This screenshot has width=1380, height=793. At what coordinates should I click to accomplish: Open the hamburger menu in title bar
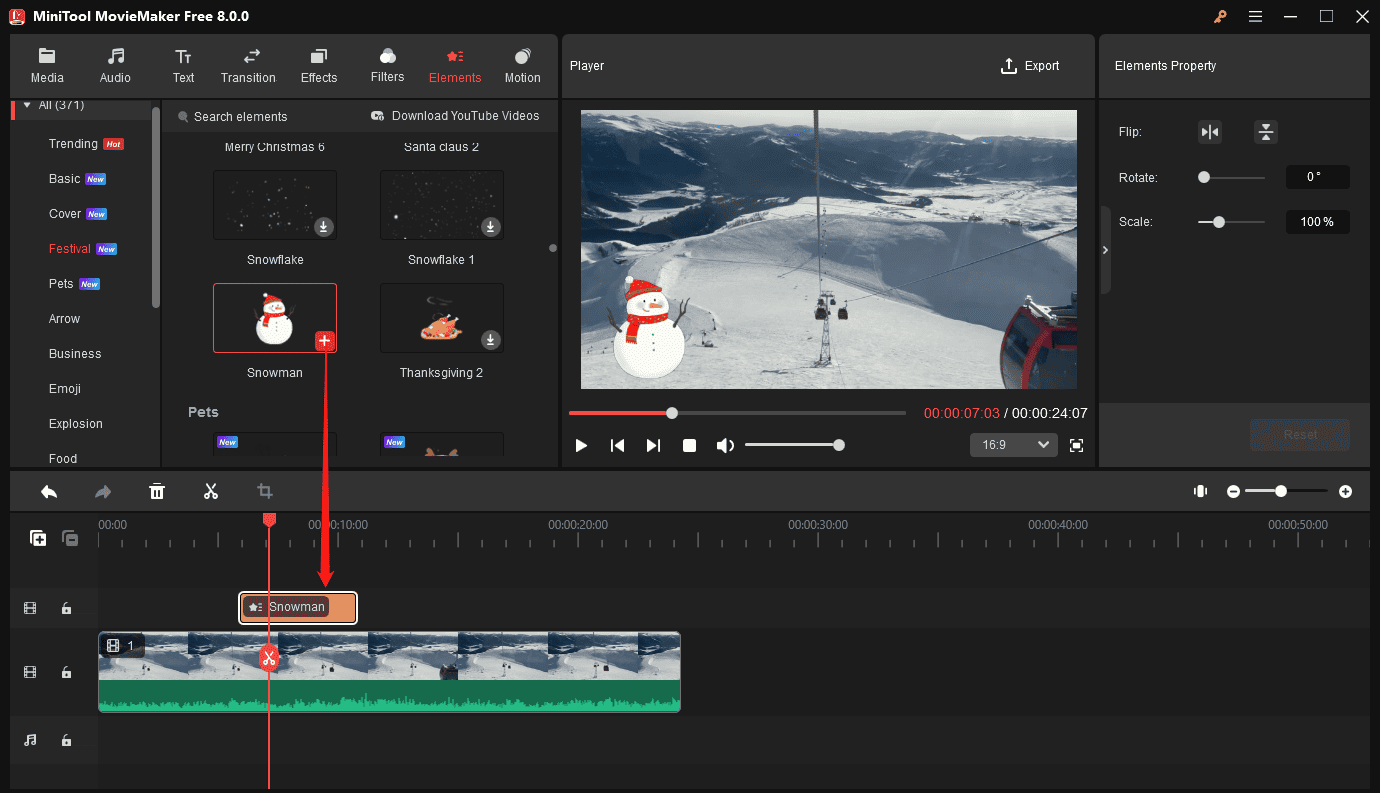[1255, 16]
